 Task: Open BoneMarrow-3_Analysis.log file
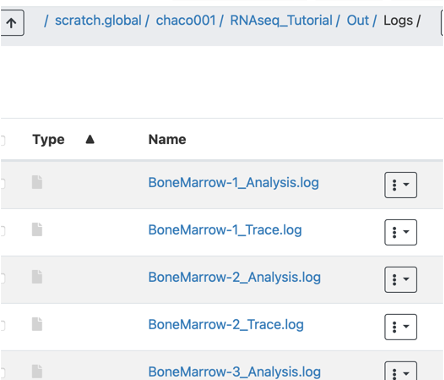(x=234, y=372)
